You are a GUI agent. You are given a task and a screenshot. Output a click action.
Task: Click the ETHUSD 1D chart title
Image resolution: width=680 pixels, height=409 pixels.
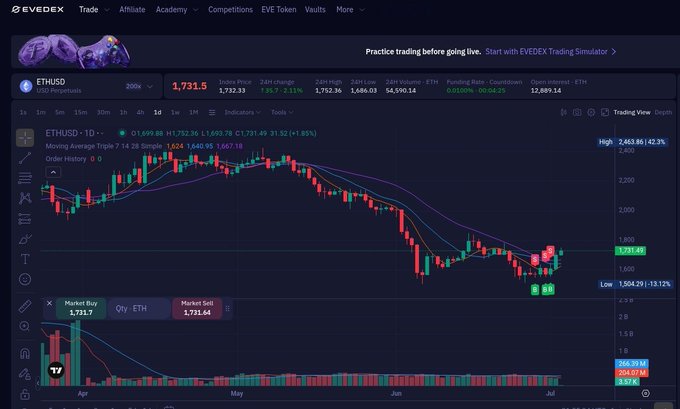tap(70, 133)
